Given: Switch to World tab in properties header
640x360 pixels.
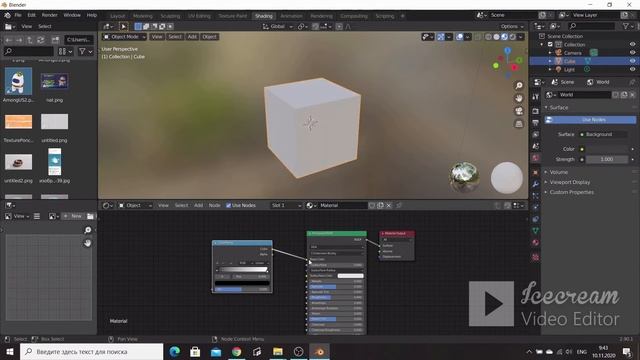Looking at the screenshot, I should pos(598,82).
